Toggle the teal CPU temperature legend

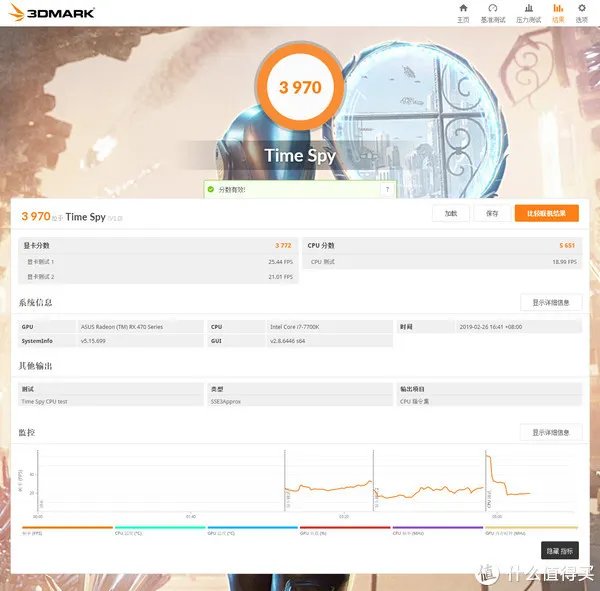click(x=160, y=530)
